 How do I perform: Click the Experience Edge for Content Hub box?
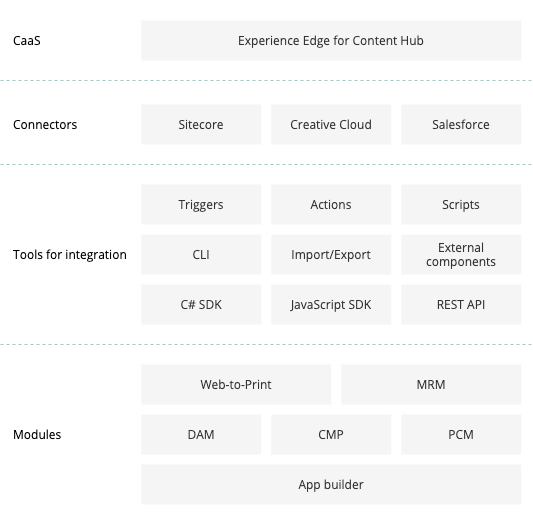pos(331,40)
